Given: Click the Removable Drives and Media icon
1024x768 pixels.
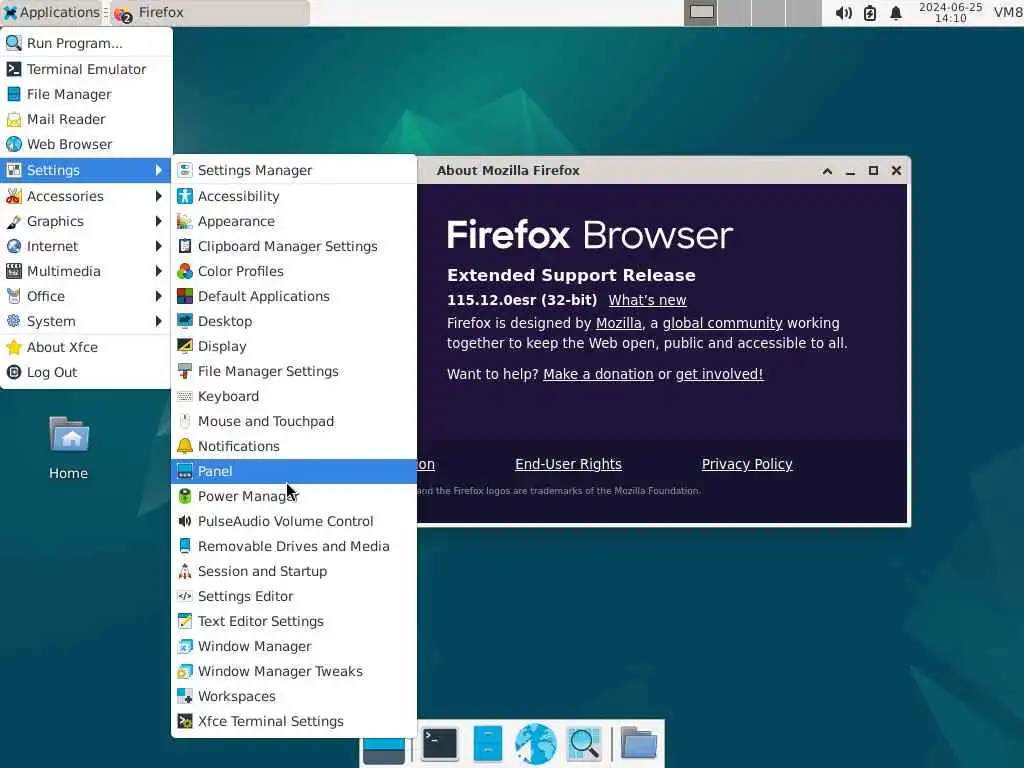Looking at the screenshot, I should pos(185,546).
